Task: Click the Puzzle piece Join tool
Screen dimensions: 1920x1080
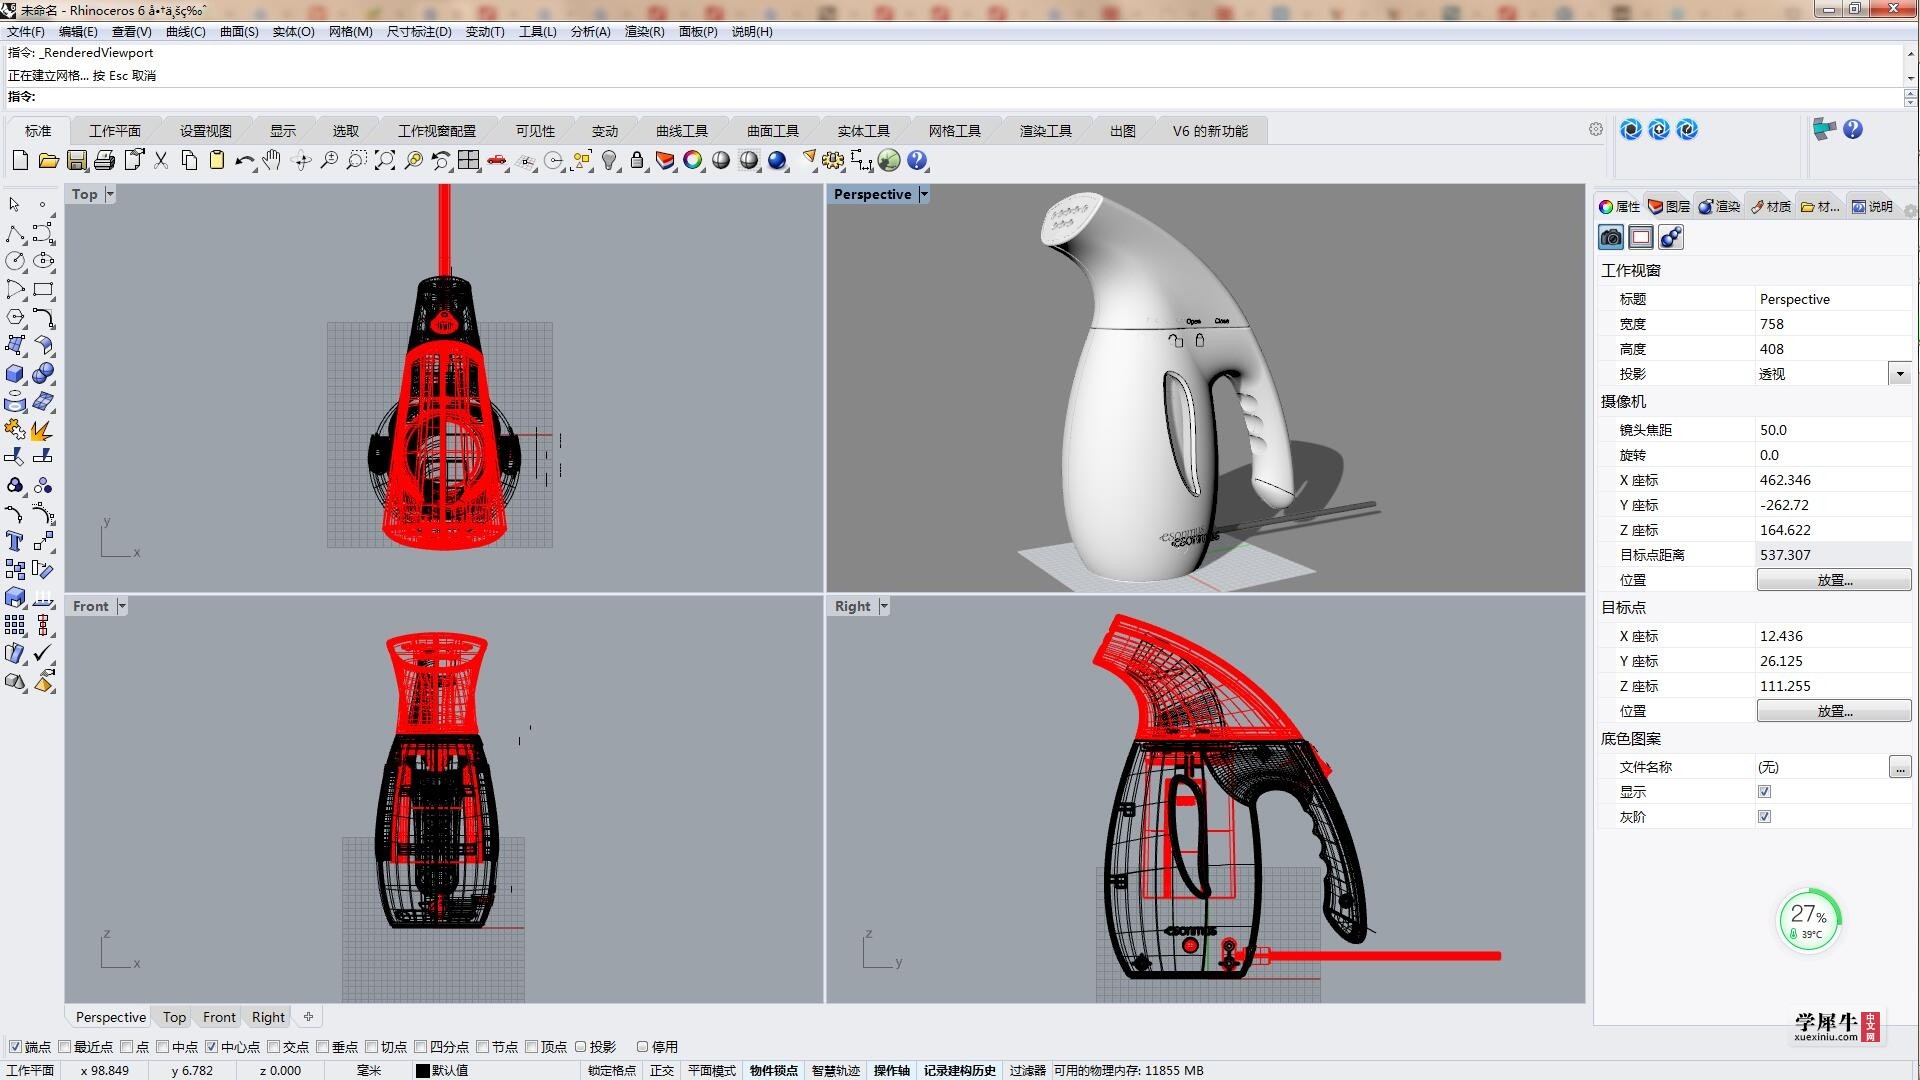Action: click(15, 430)
